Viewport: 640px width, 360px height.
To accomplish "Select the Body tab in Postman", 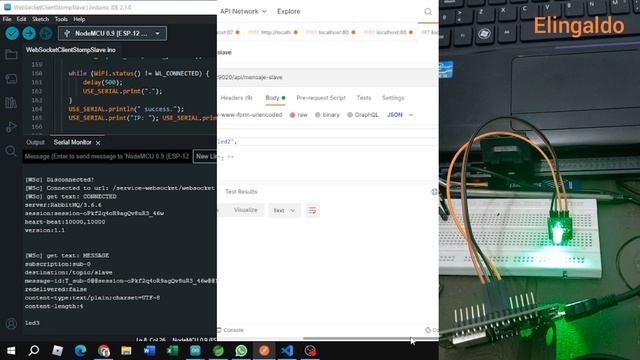I will click(x=275, y=98).
